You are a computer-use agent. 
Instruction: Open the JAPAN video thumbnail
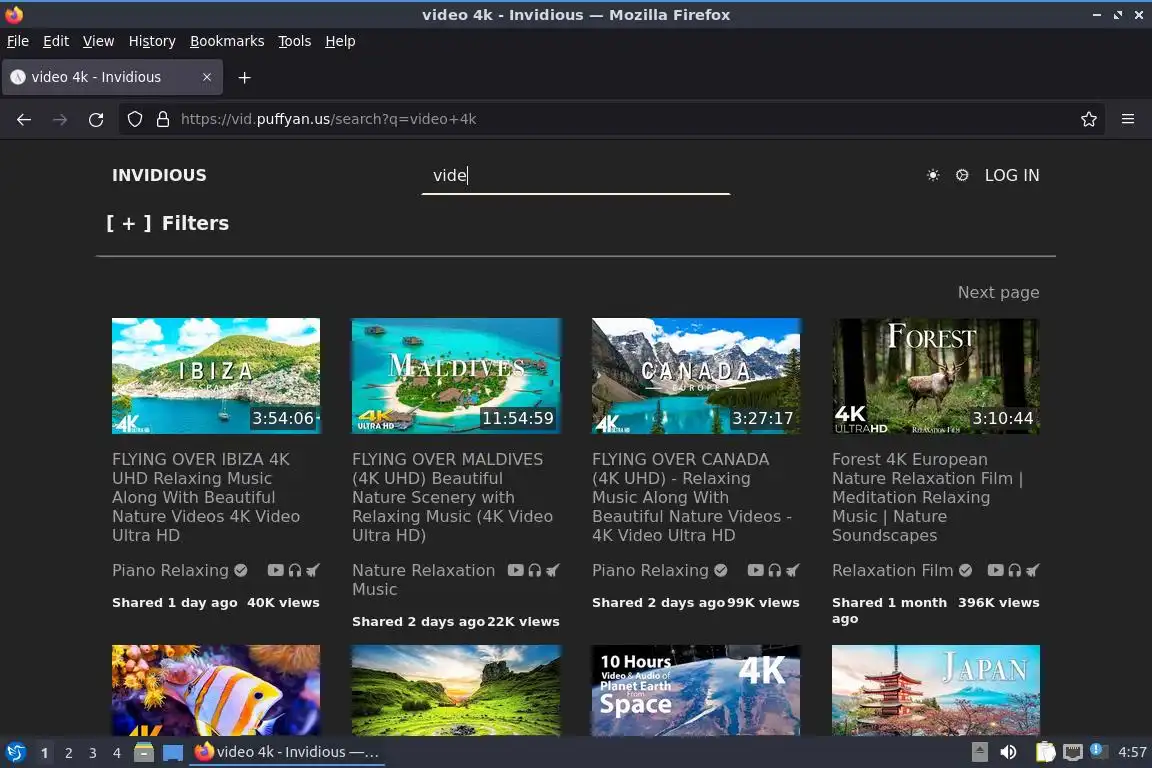pyautogui.click(x=936, y=690)
